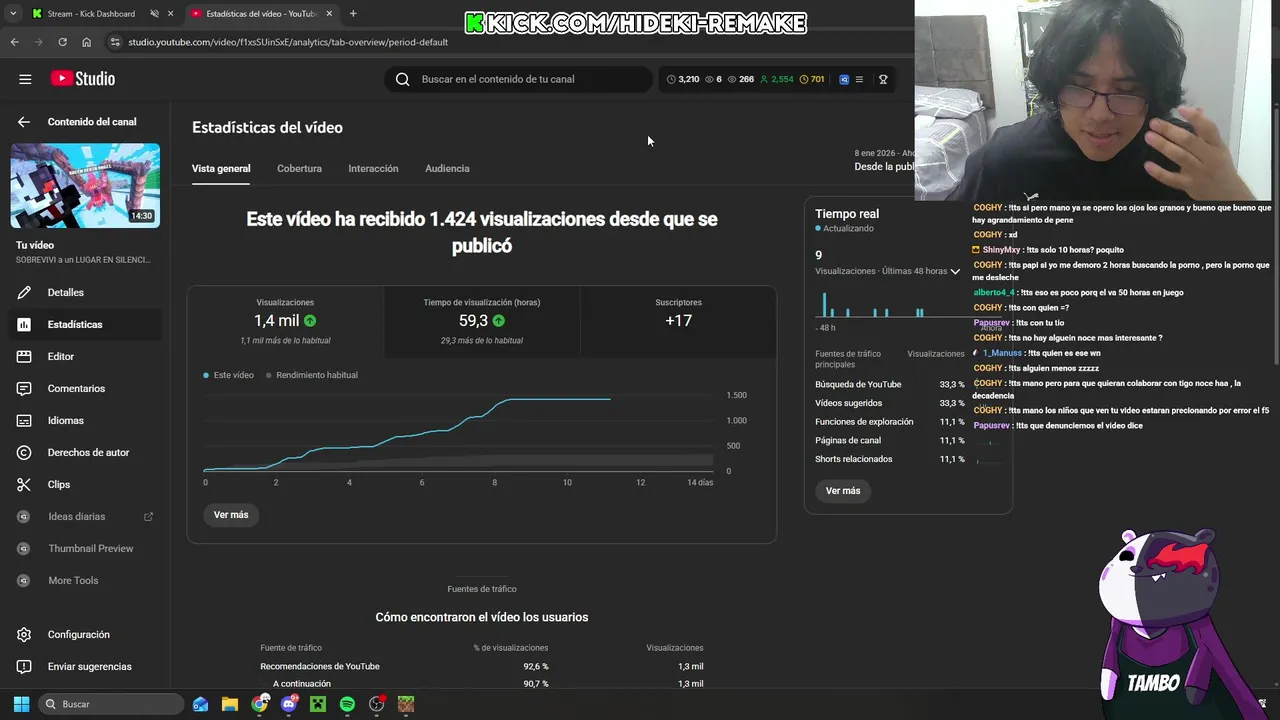Viewport: 1280px width, 720px height.
Task: Open the video thumbnail in sidebar
Action: click(85, 186)
